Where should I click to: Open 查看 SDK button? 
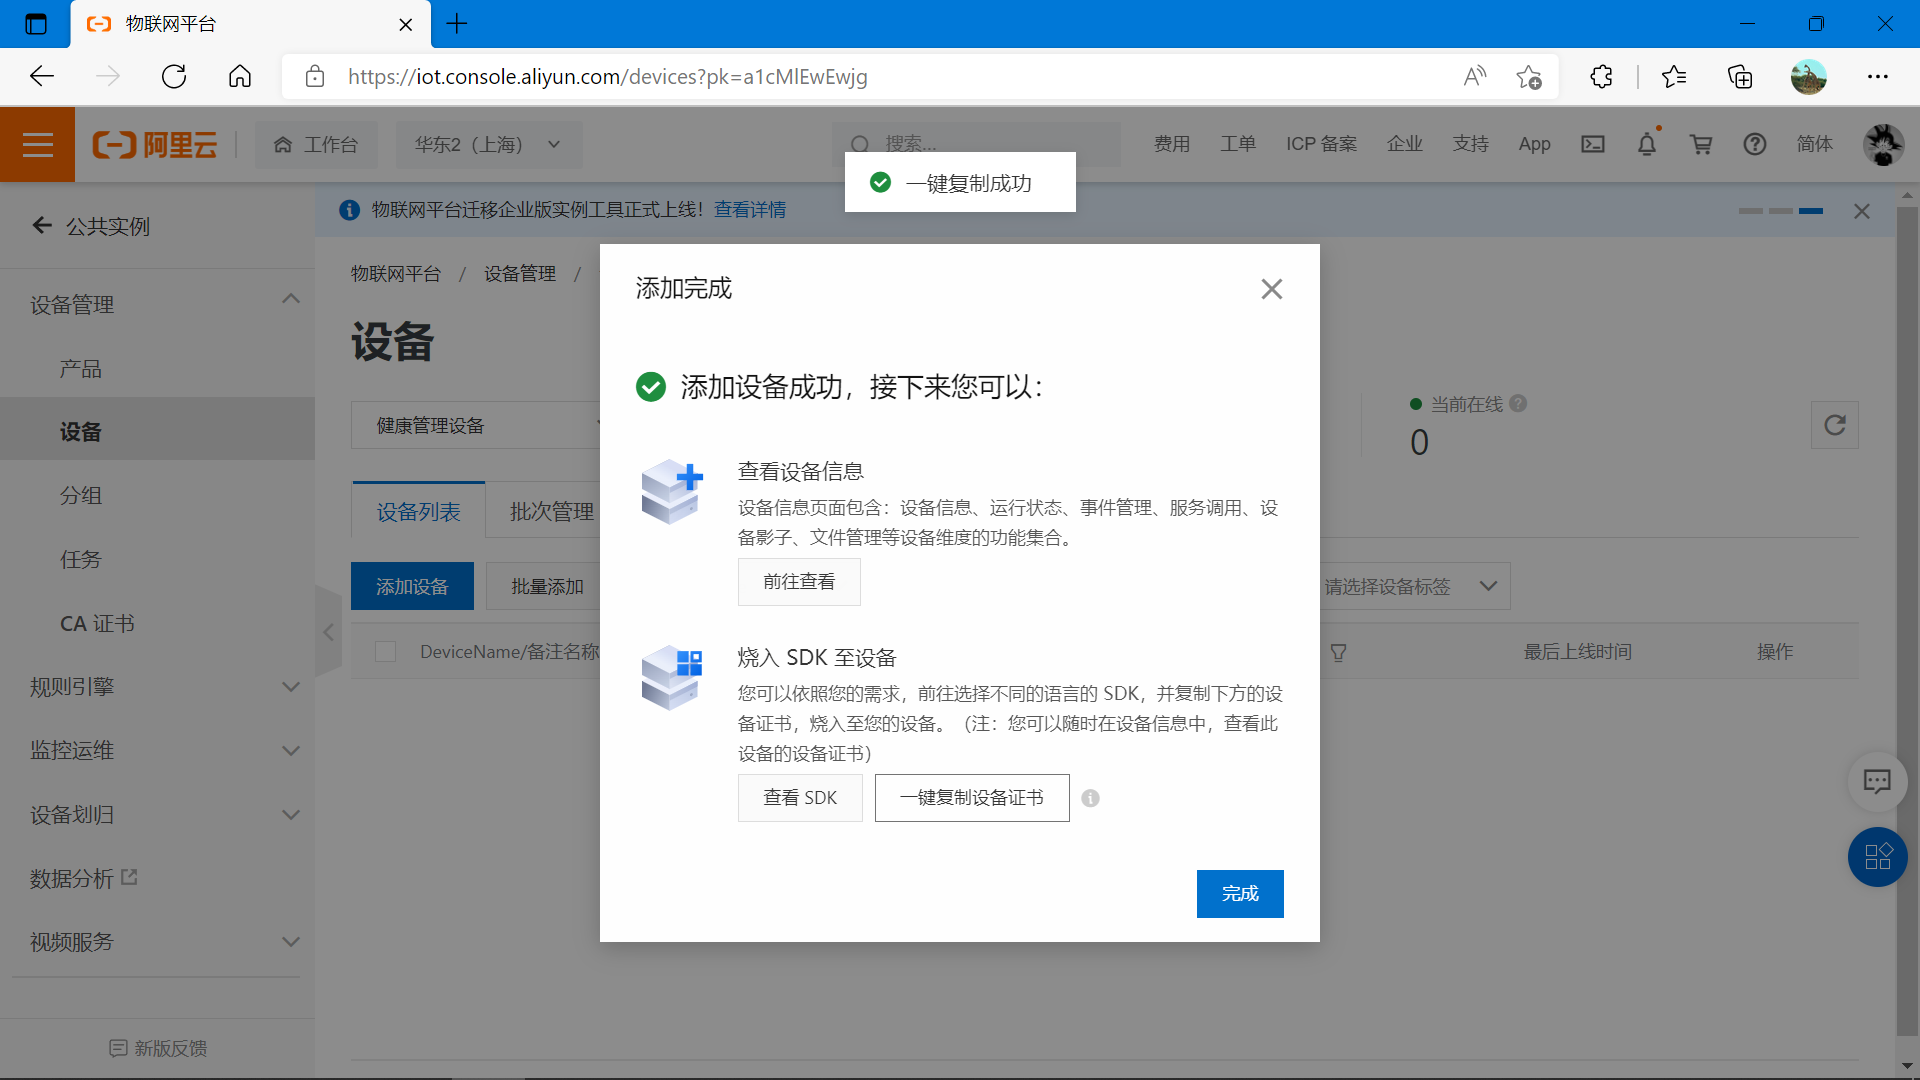(800, 798)
